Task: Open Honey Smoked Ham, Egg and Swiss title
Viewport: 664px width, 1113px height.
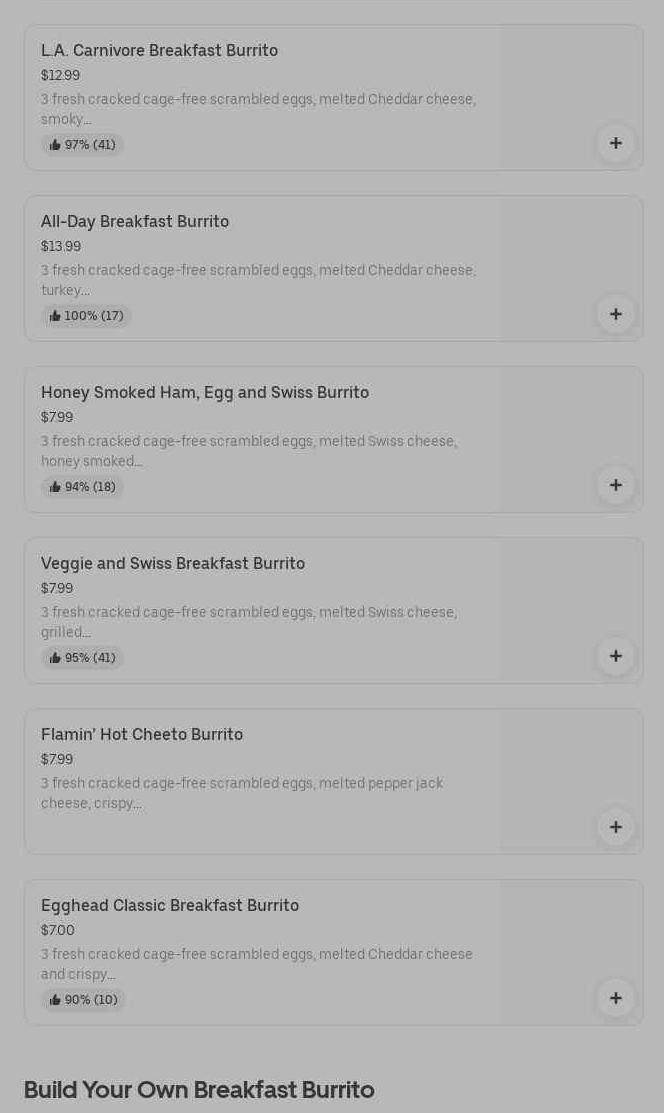Action: pos(205,392)
